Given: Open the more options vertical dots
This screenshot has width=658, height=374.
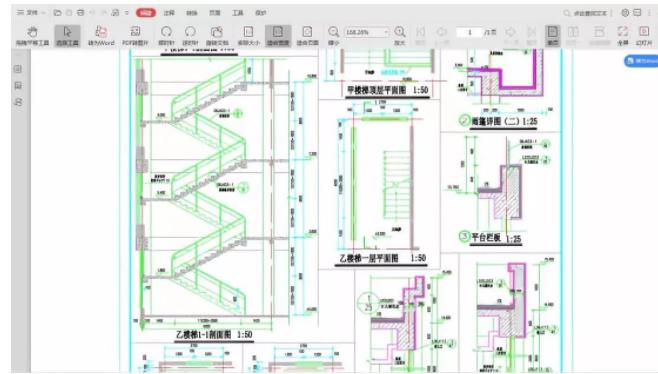Looking at the screenshot, I should click(x=649, y=13).
